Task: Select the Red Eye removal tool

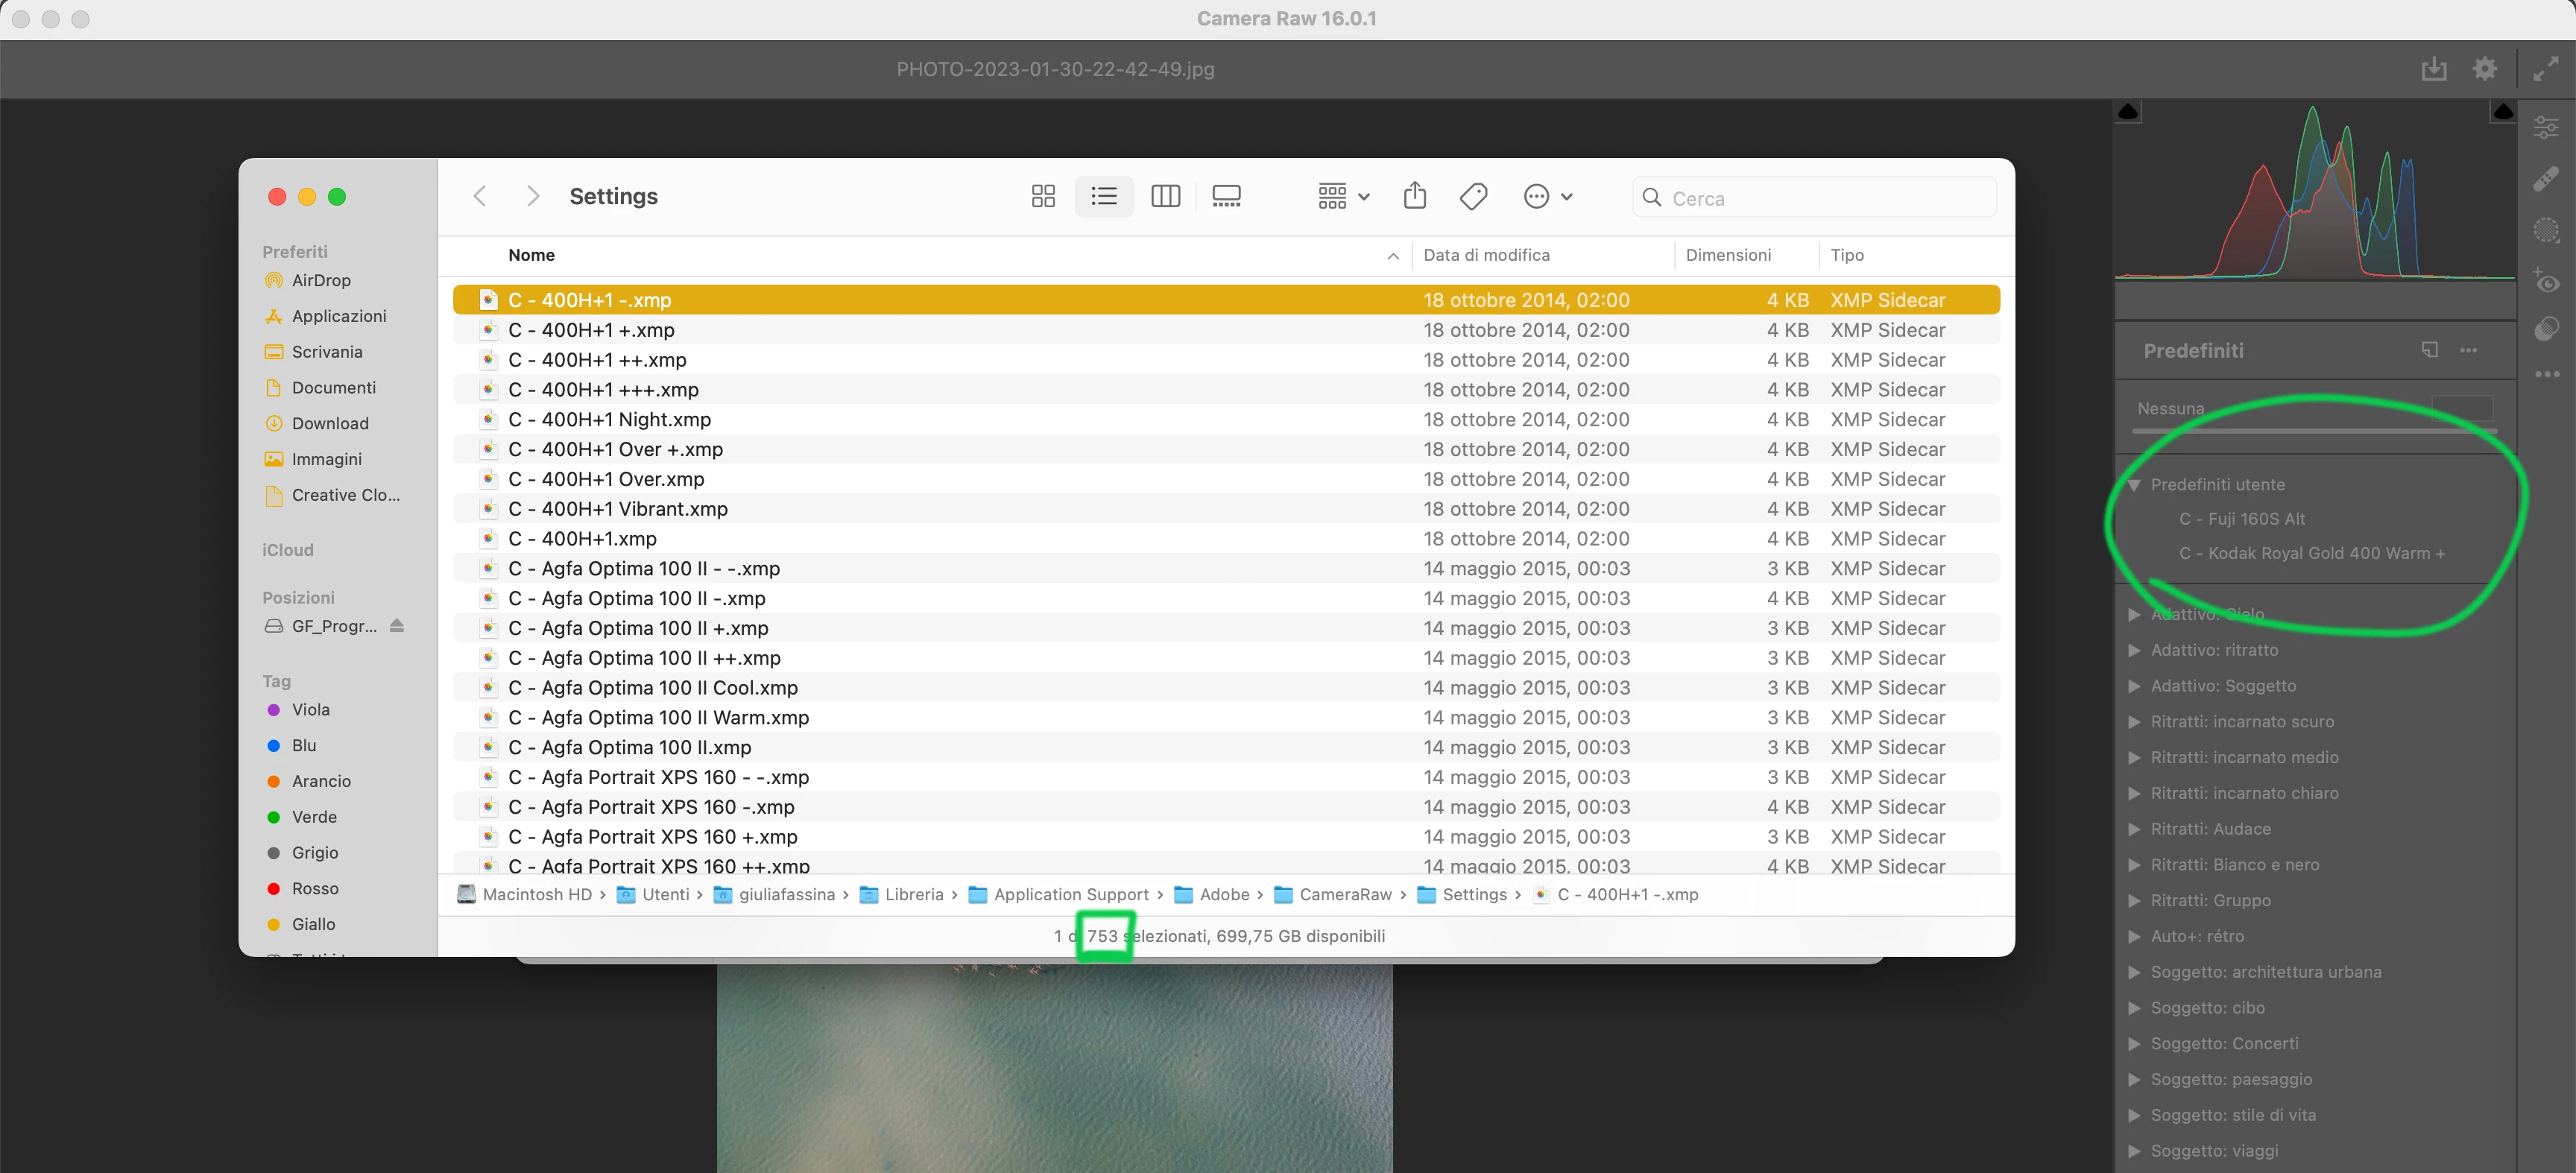Action: [2546, 281]
